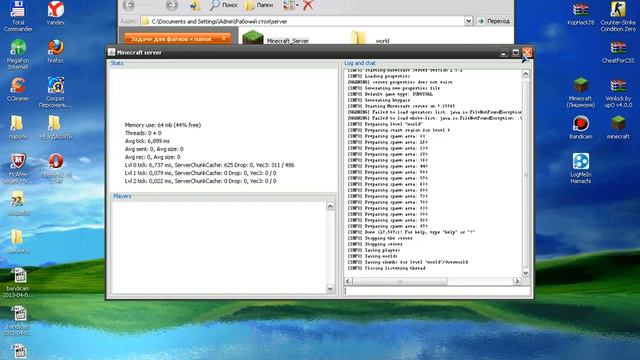This screenshot has width=640, height=360.
Task: Select the Minecraft_Server file in Explorer
Action: [x=276, y=38]
